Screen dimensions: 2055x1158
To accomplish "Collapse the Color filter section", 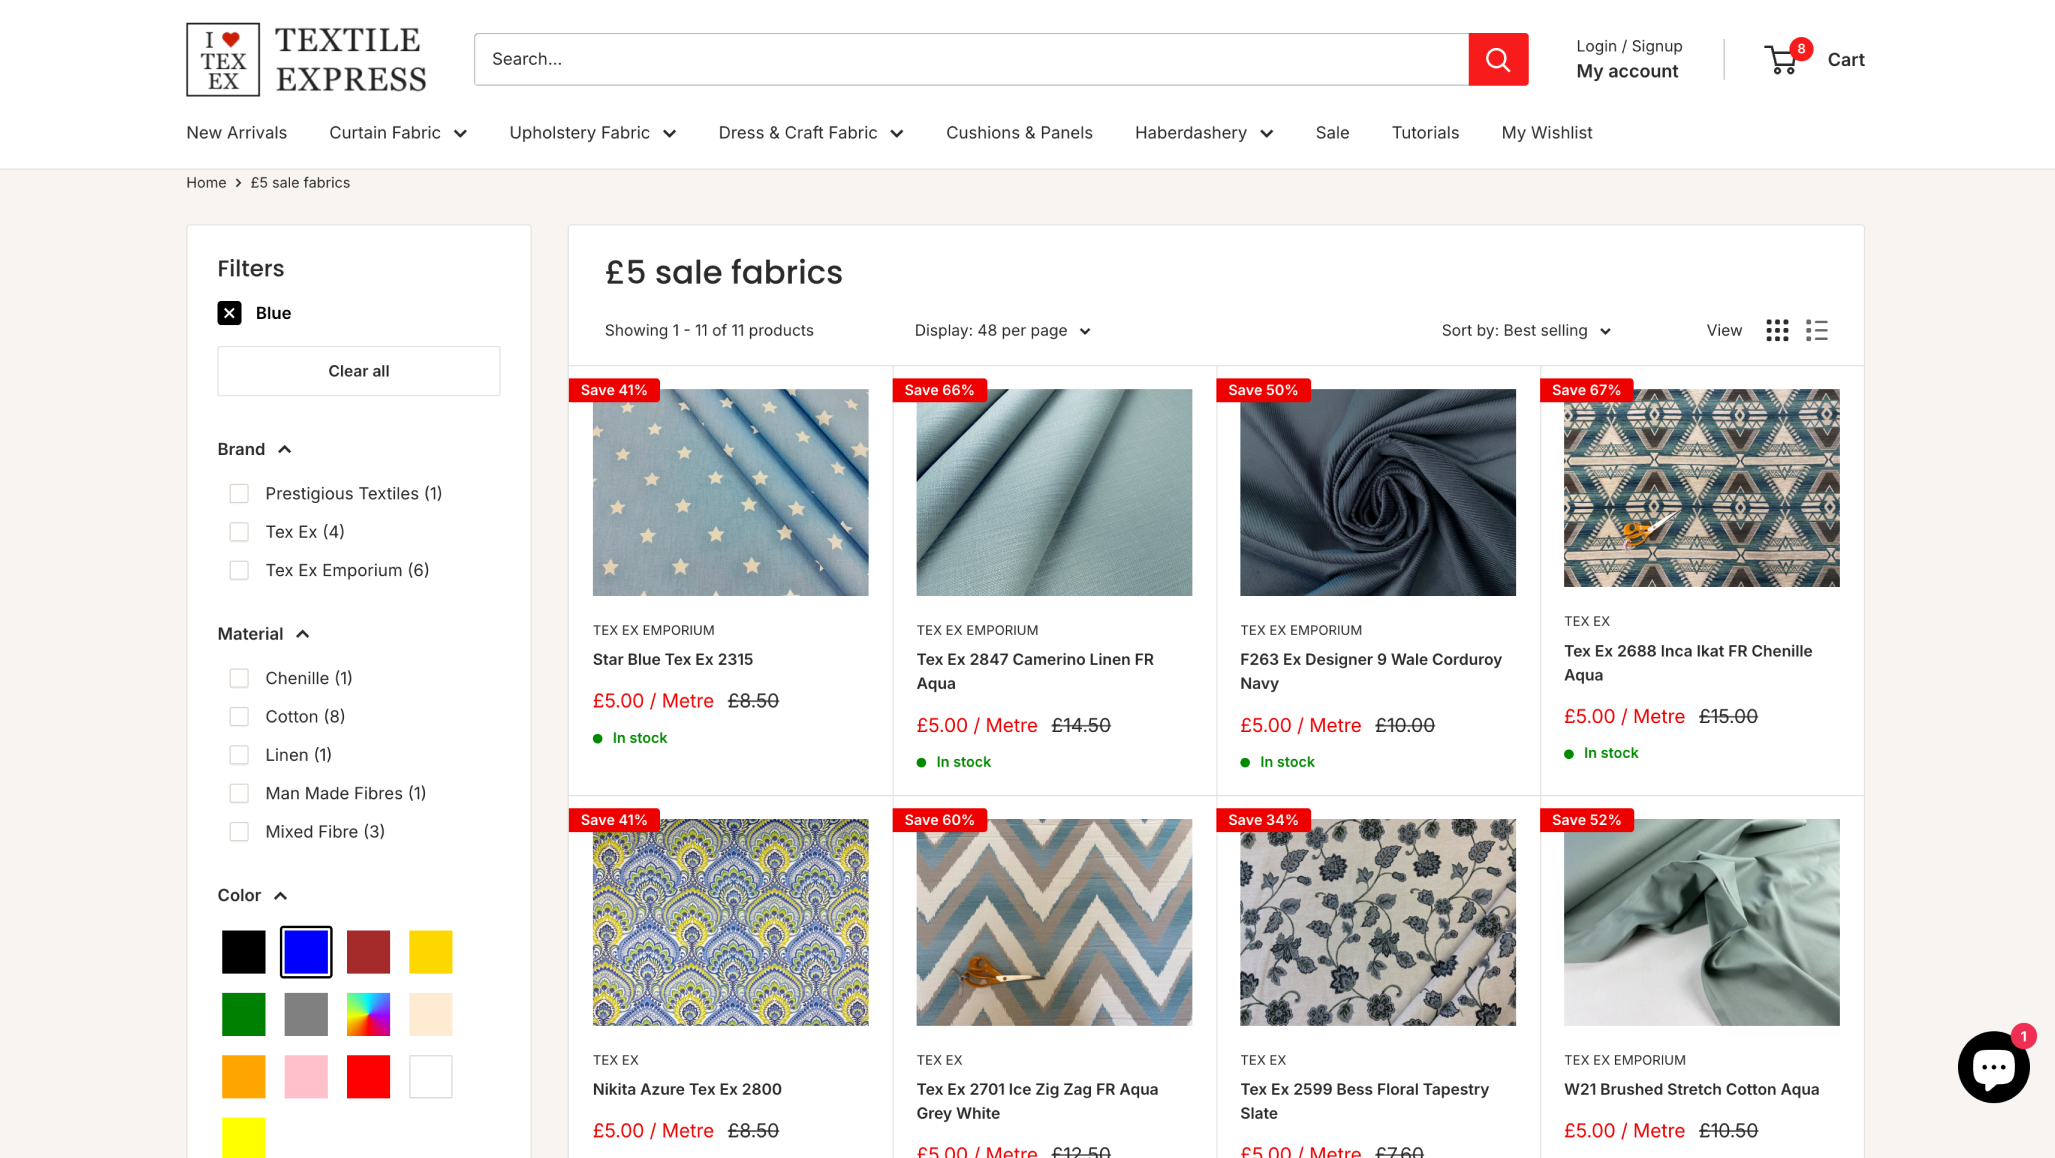I will pyautogui.click(x=252, y=895).
